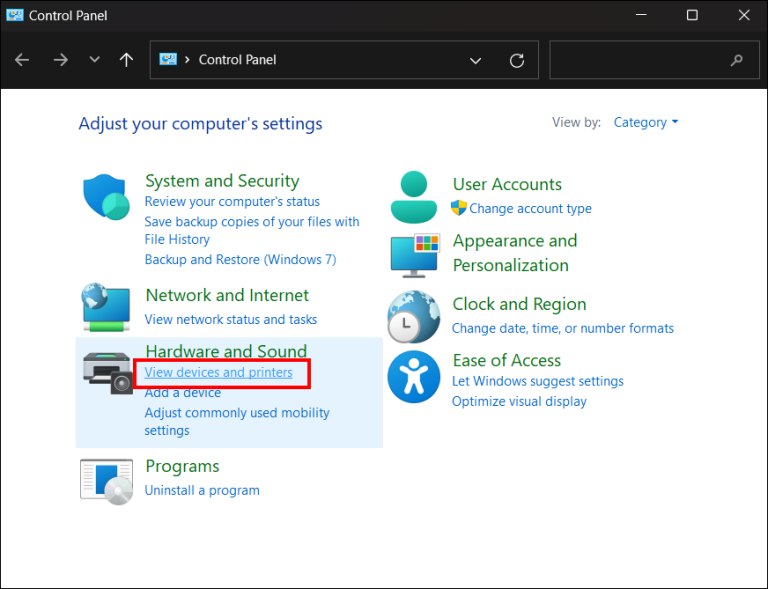This screenshot has height=589, width=768.
Task: Open the View by Category dropdown
Action: [645, 122]
